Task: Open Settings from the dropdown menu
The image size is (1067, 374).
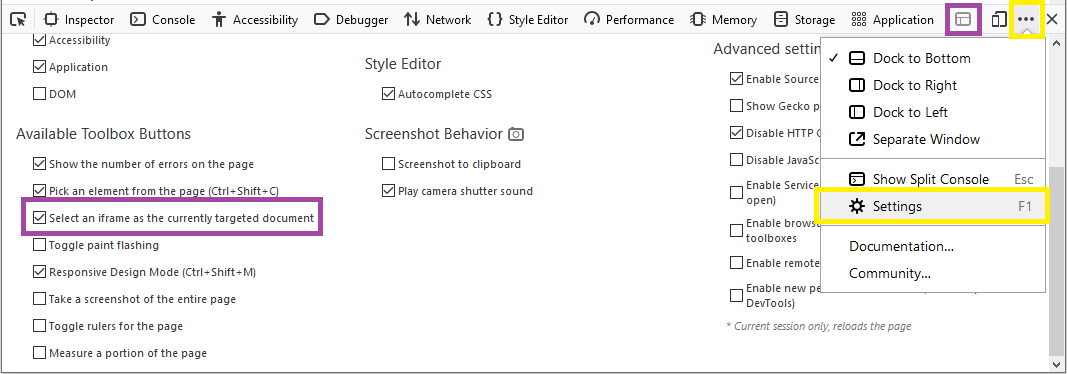Action: coord(933,207)
